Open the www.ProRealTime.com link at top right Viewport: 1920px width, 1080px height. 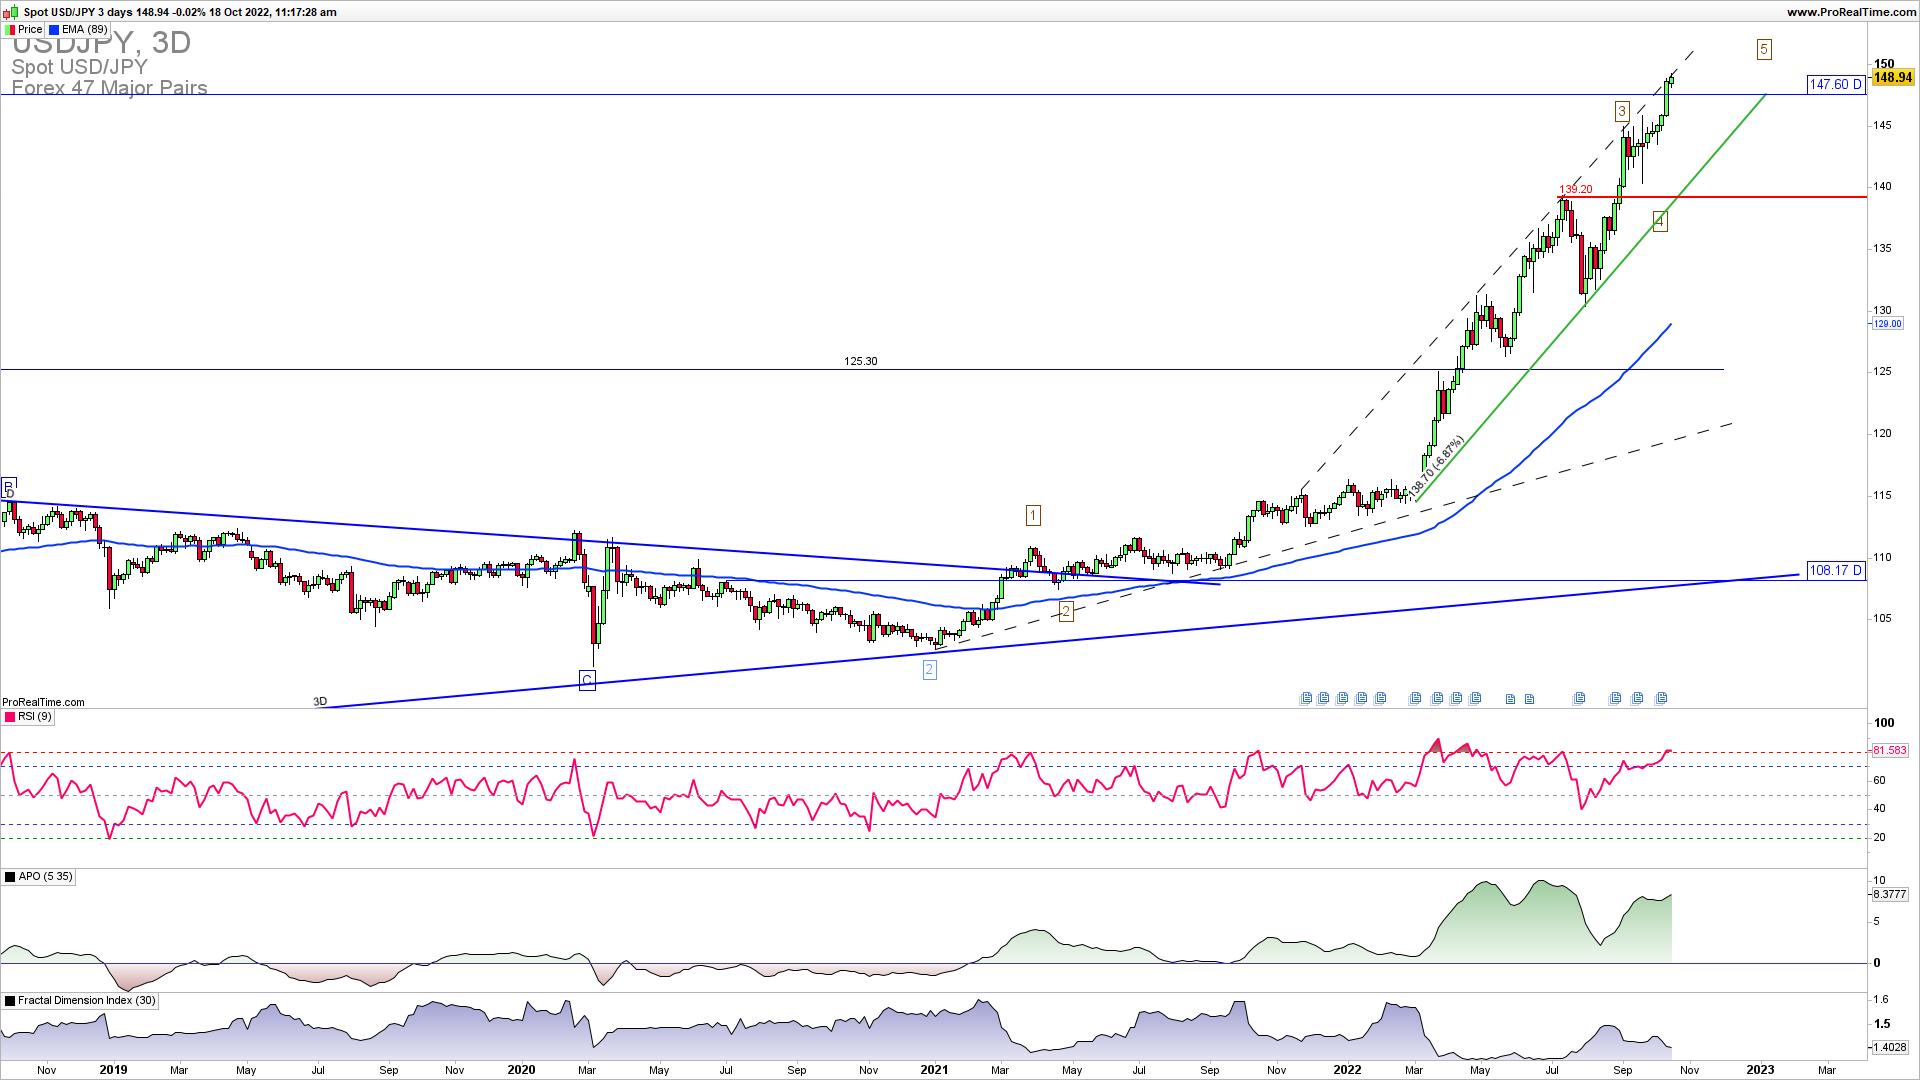[x=1851, y=12]
